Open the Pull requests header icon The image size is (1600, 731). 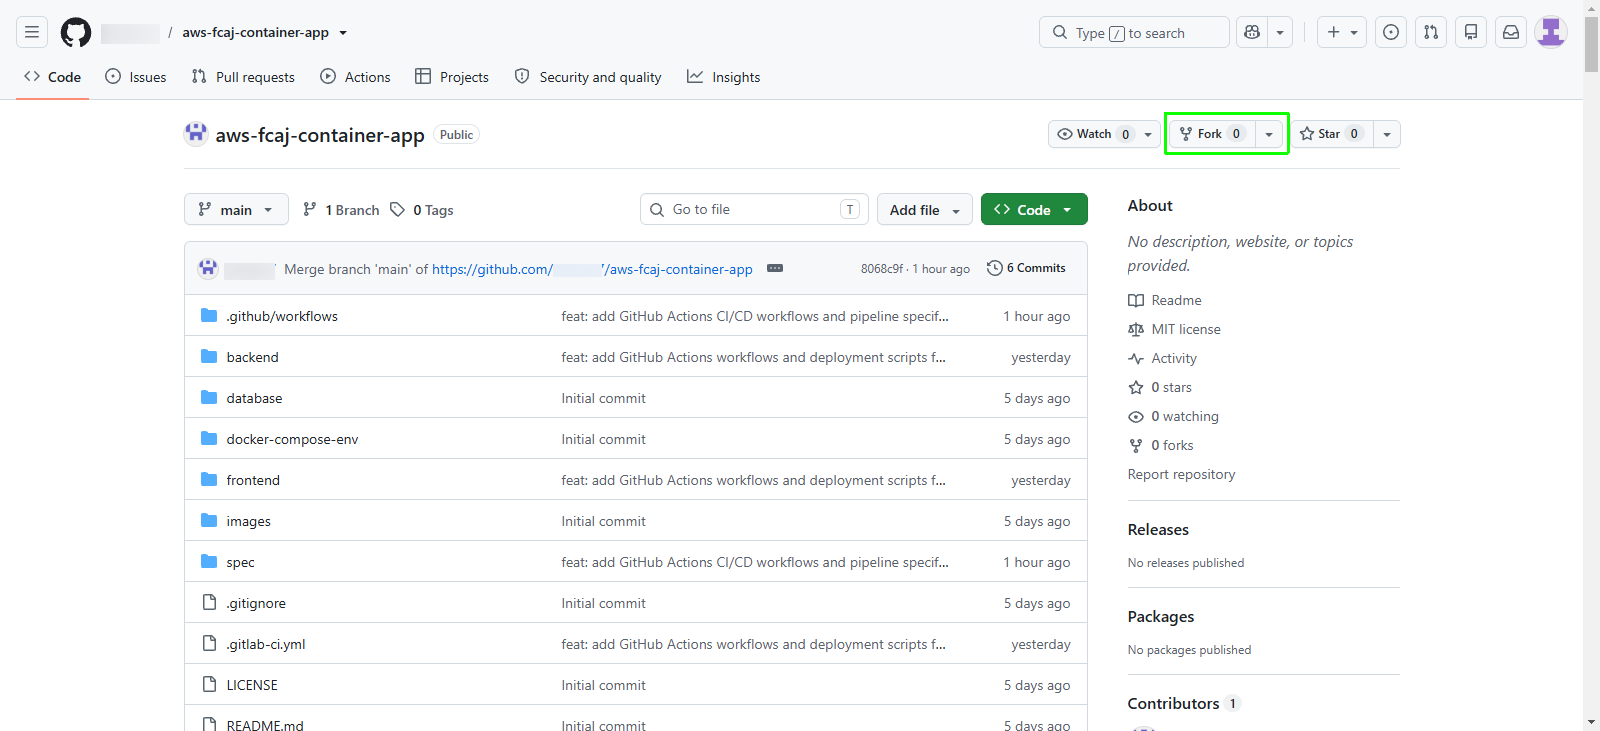pos(1431,32)
